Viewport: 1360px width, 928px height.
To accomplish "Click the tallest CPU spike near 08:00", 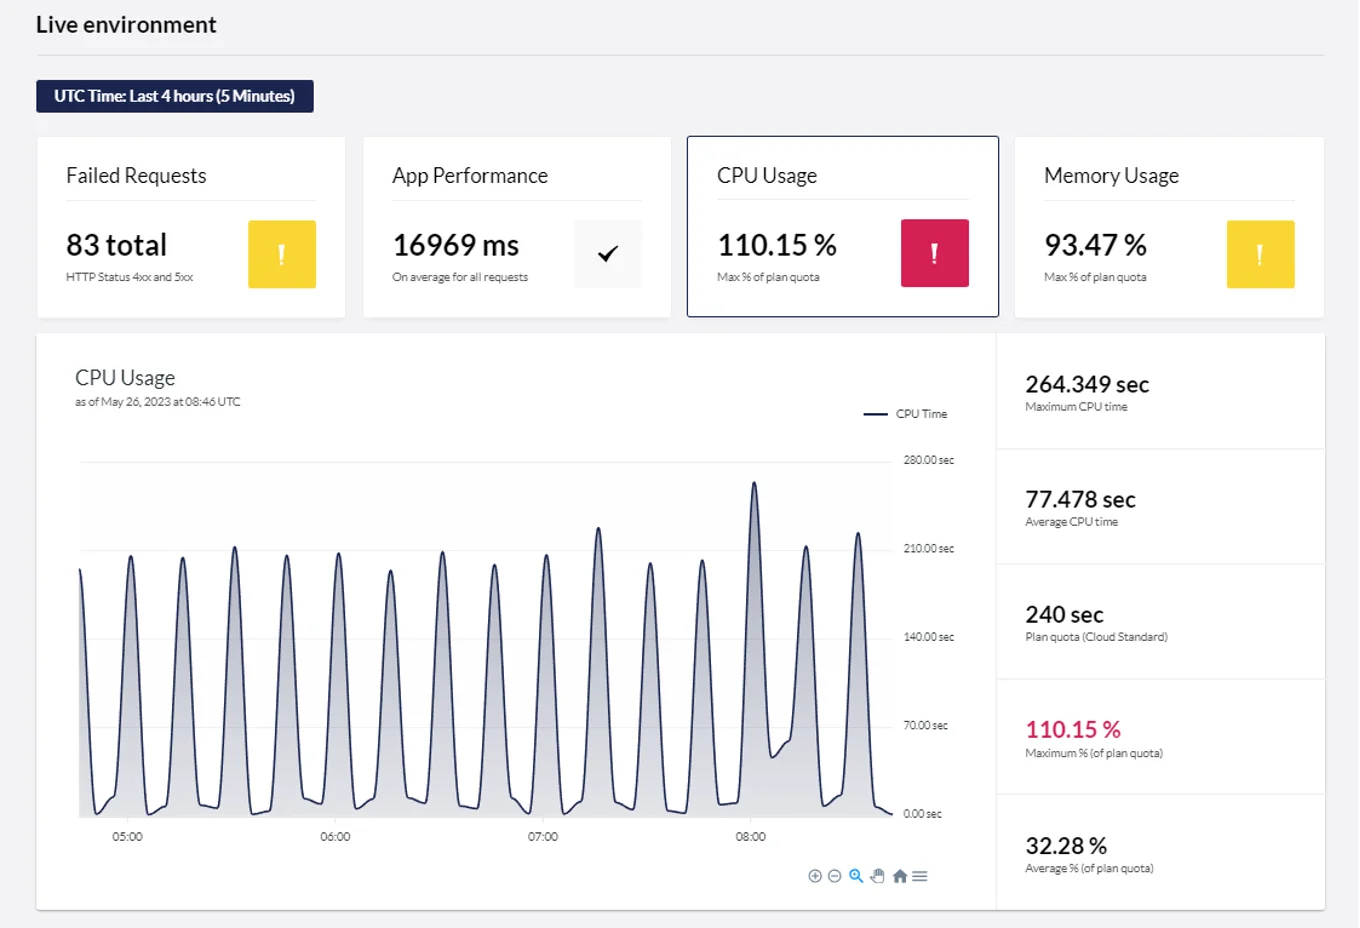I will [754, 483].
